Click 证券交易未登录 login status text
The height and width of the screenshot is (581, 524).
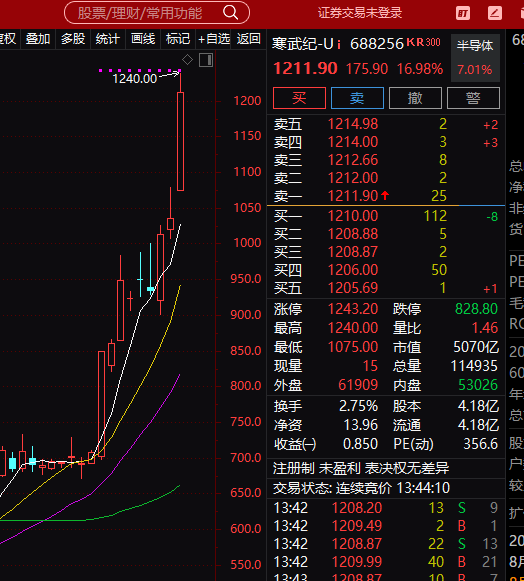click(360, 13)
